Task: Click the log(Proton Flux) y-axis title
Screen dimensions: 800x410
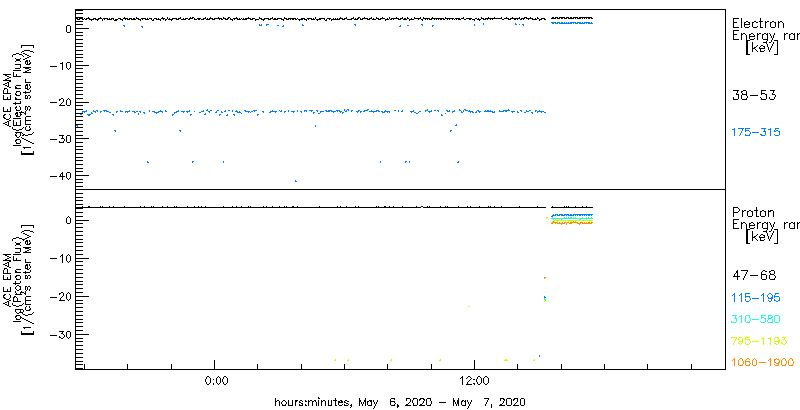Action: point(17,278)
